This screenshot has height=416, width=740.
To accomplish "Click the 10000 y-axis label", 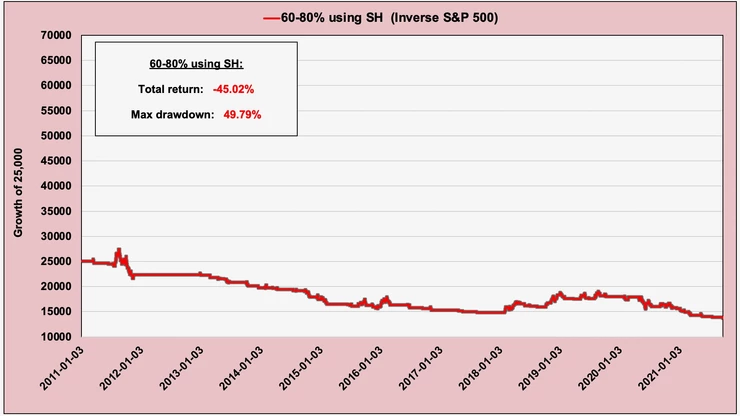I will point(56,337).
